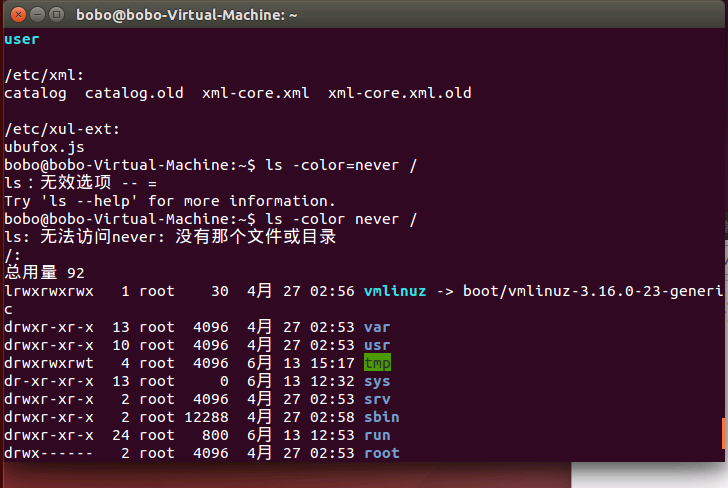Minimize the terminal window
The width and height of the screenshot is (728, 488).
tap(38, 15)
